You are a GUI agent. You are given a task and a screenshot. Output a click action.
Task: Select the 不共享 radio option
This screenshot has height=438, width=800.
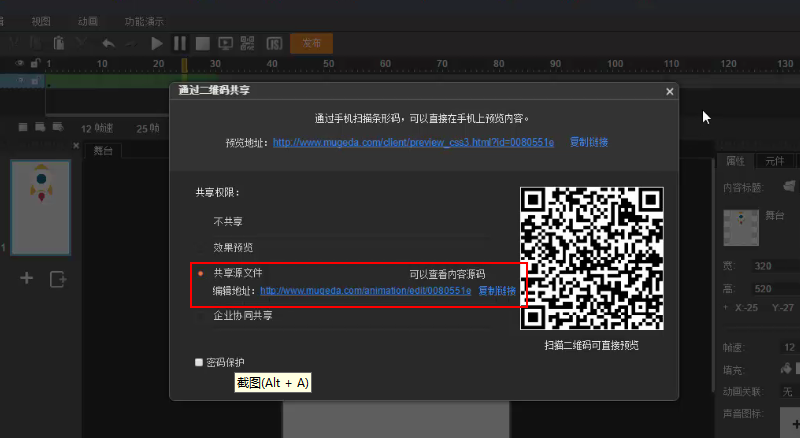pyautogui.click(x=201, y=222)
